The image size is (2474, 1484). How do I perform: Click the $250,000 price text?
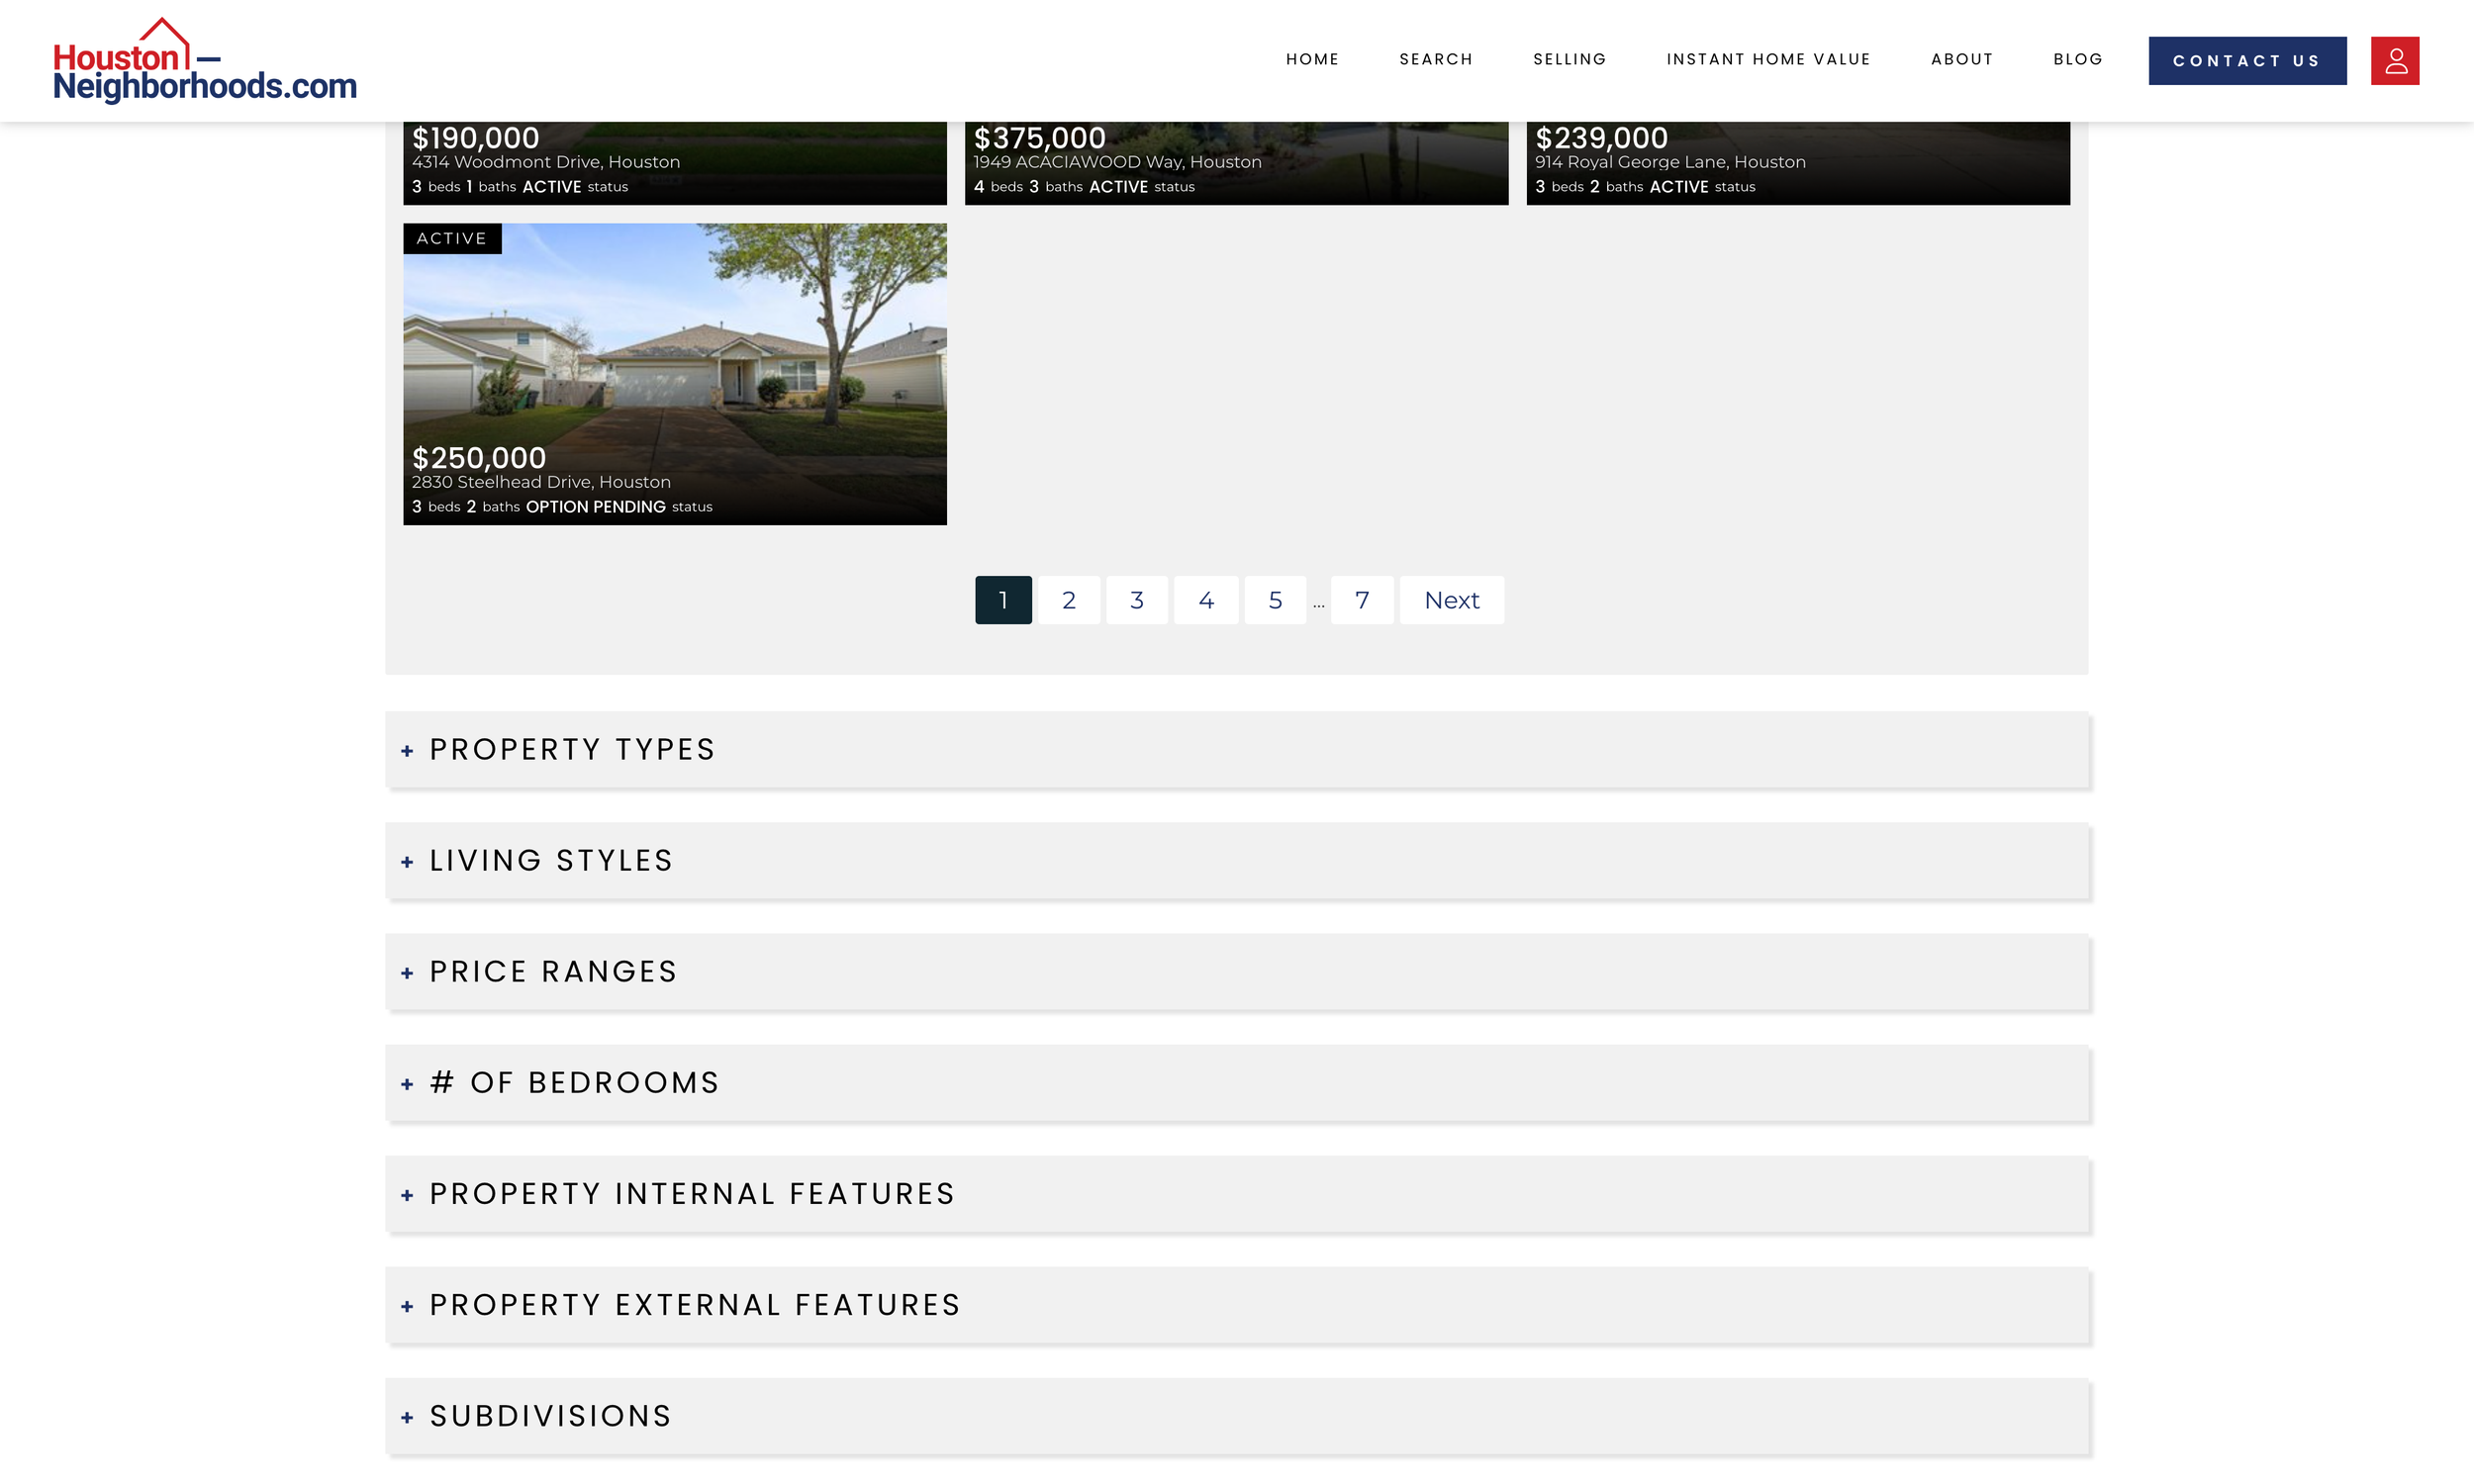(479, 458)
